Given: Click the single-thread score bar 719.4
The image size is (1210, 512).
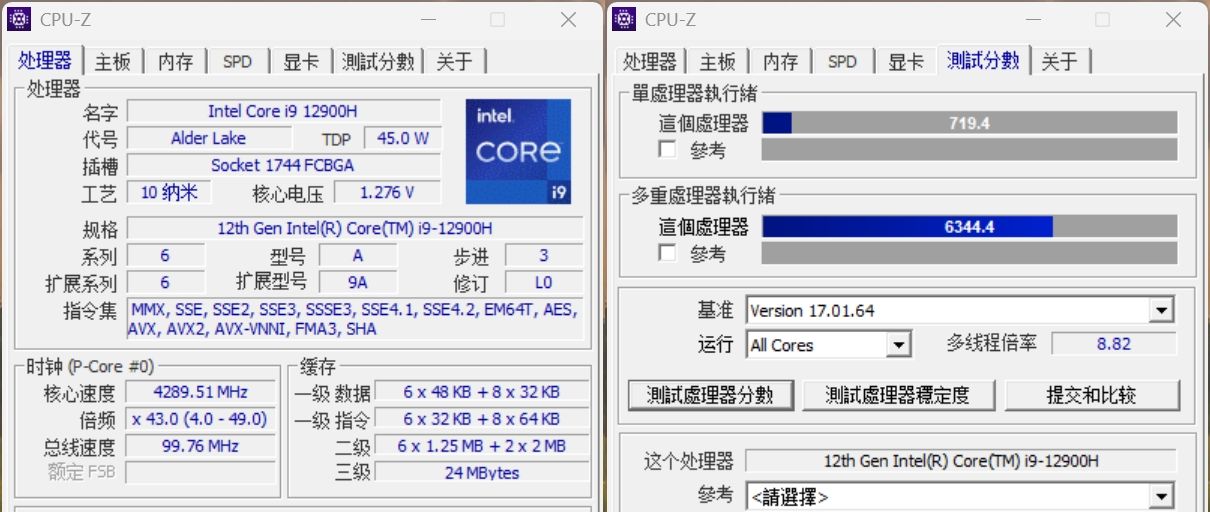Looking at the screenshot, I should 969,123.
